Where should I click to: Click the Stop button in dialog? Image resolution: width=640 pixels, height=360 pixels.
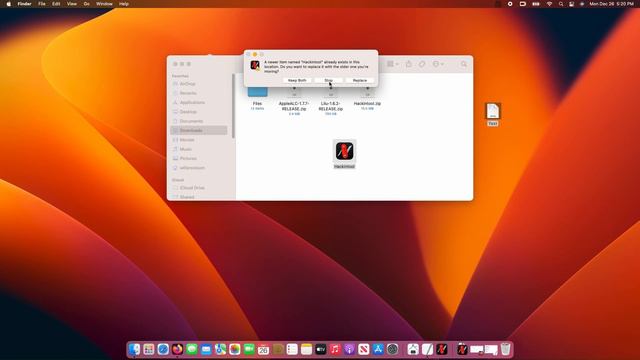coord(329,80)
